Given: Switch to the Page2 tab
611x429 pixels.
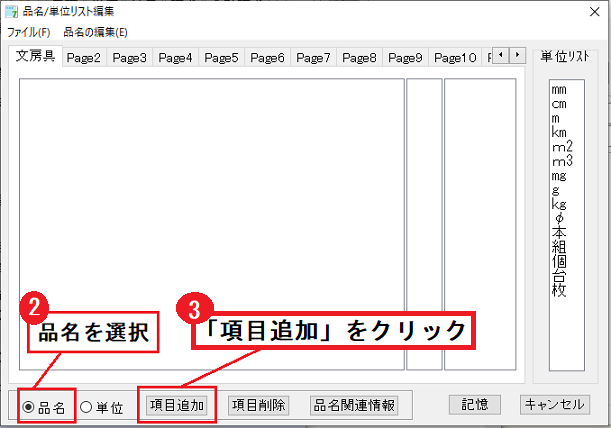Looking at the screenshot, I should [x=84, y=58].
